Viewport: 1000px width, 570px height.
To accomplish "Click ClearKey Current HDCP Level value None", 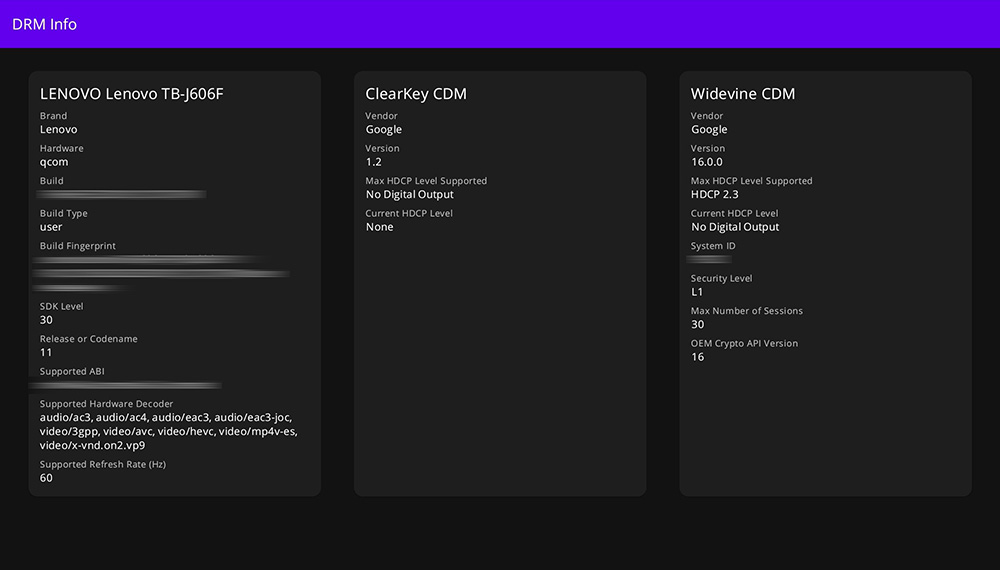I will 379,227.
